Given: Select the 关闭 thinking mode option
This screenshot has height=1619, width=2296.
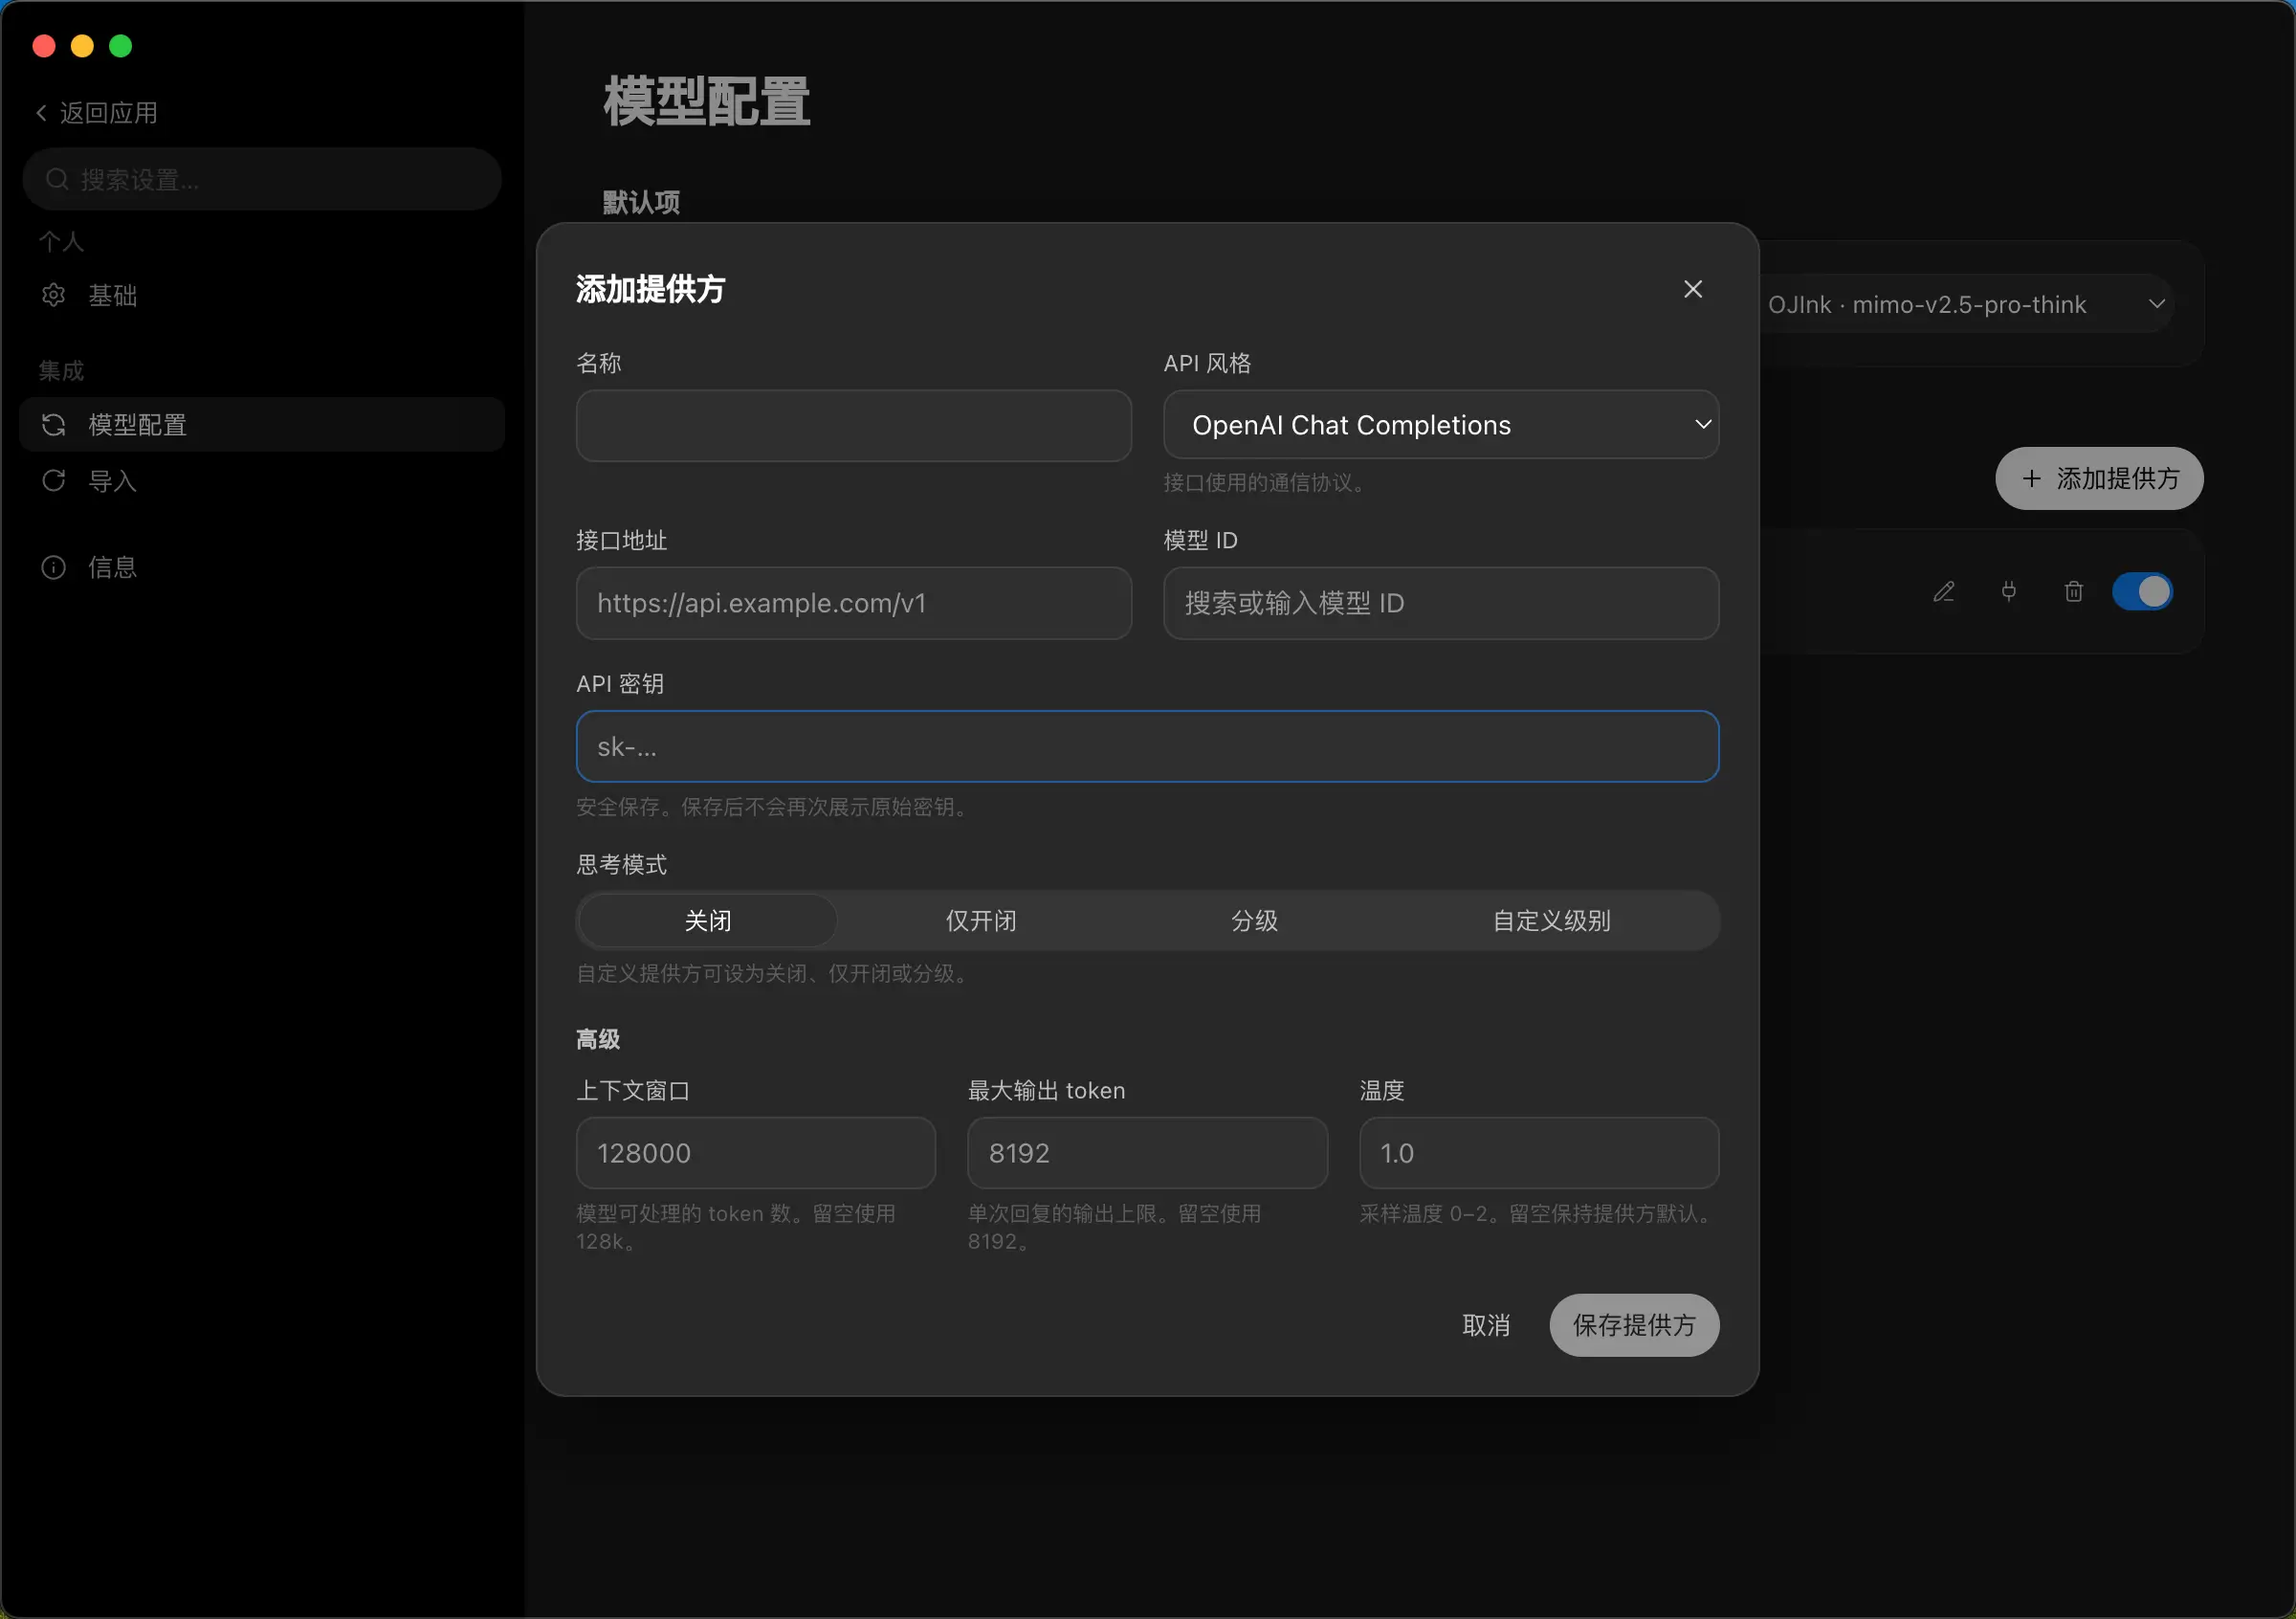Looking at the screenshot, I should coord(708,920).
